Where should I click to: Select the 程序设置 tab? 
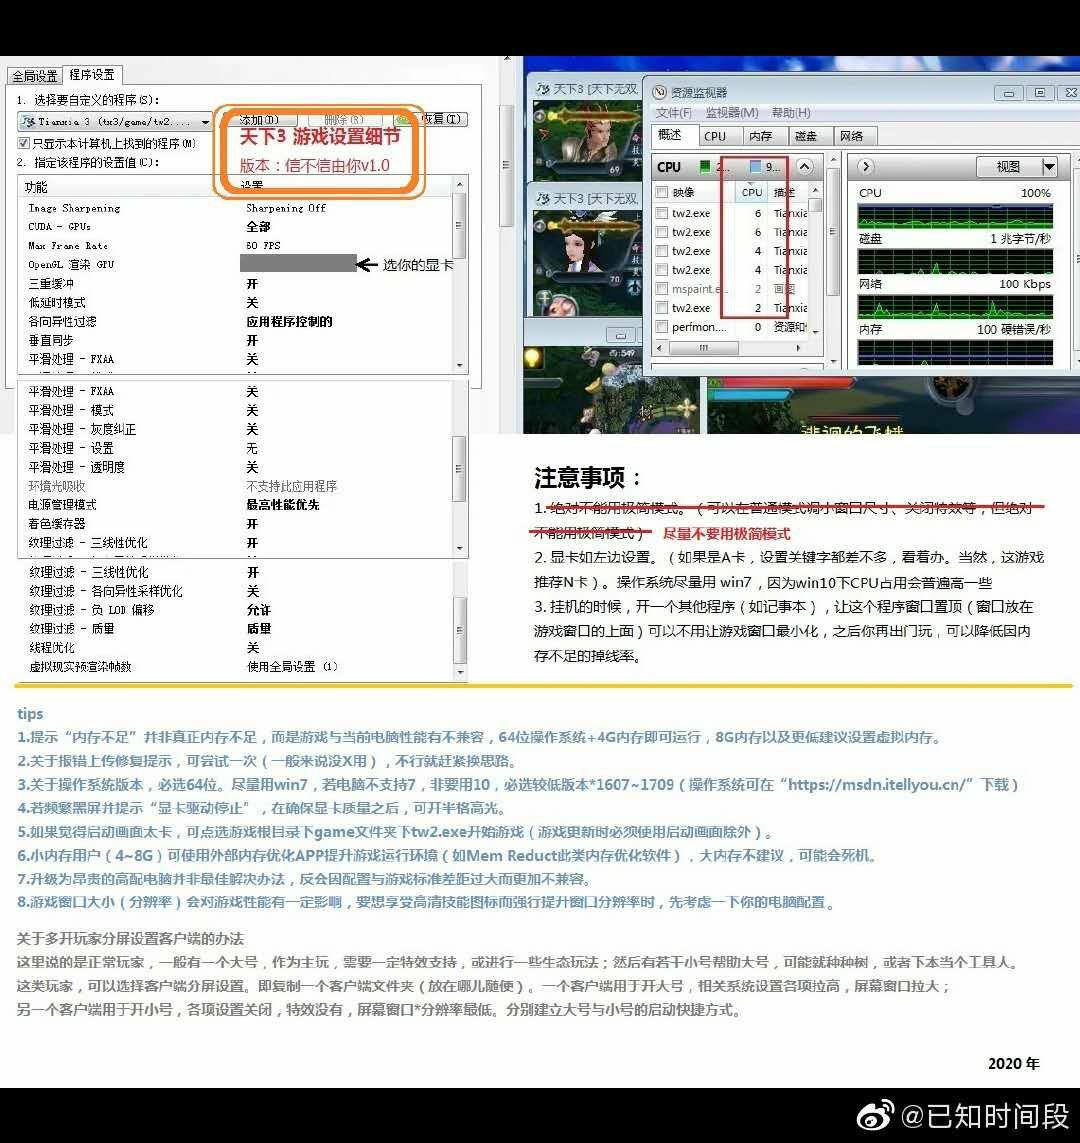click(x=92, y=74)
